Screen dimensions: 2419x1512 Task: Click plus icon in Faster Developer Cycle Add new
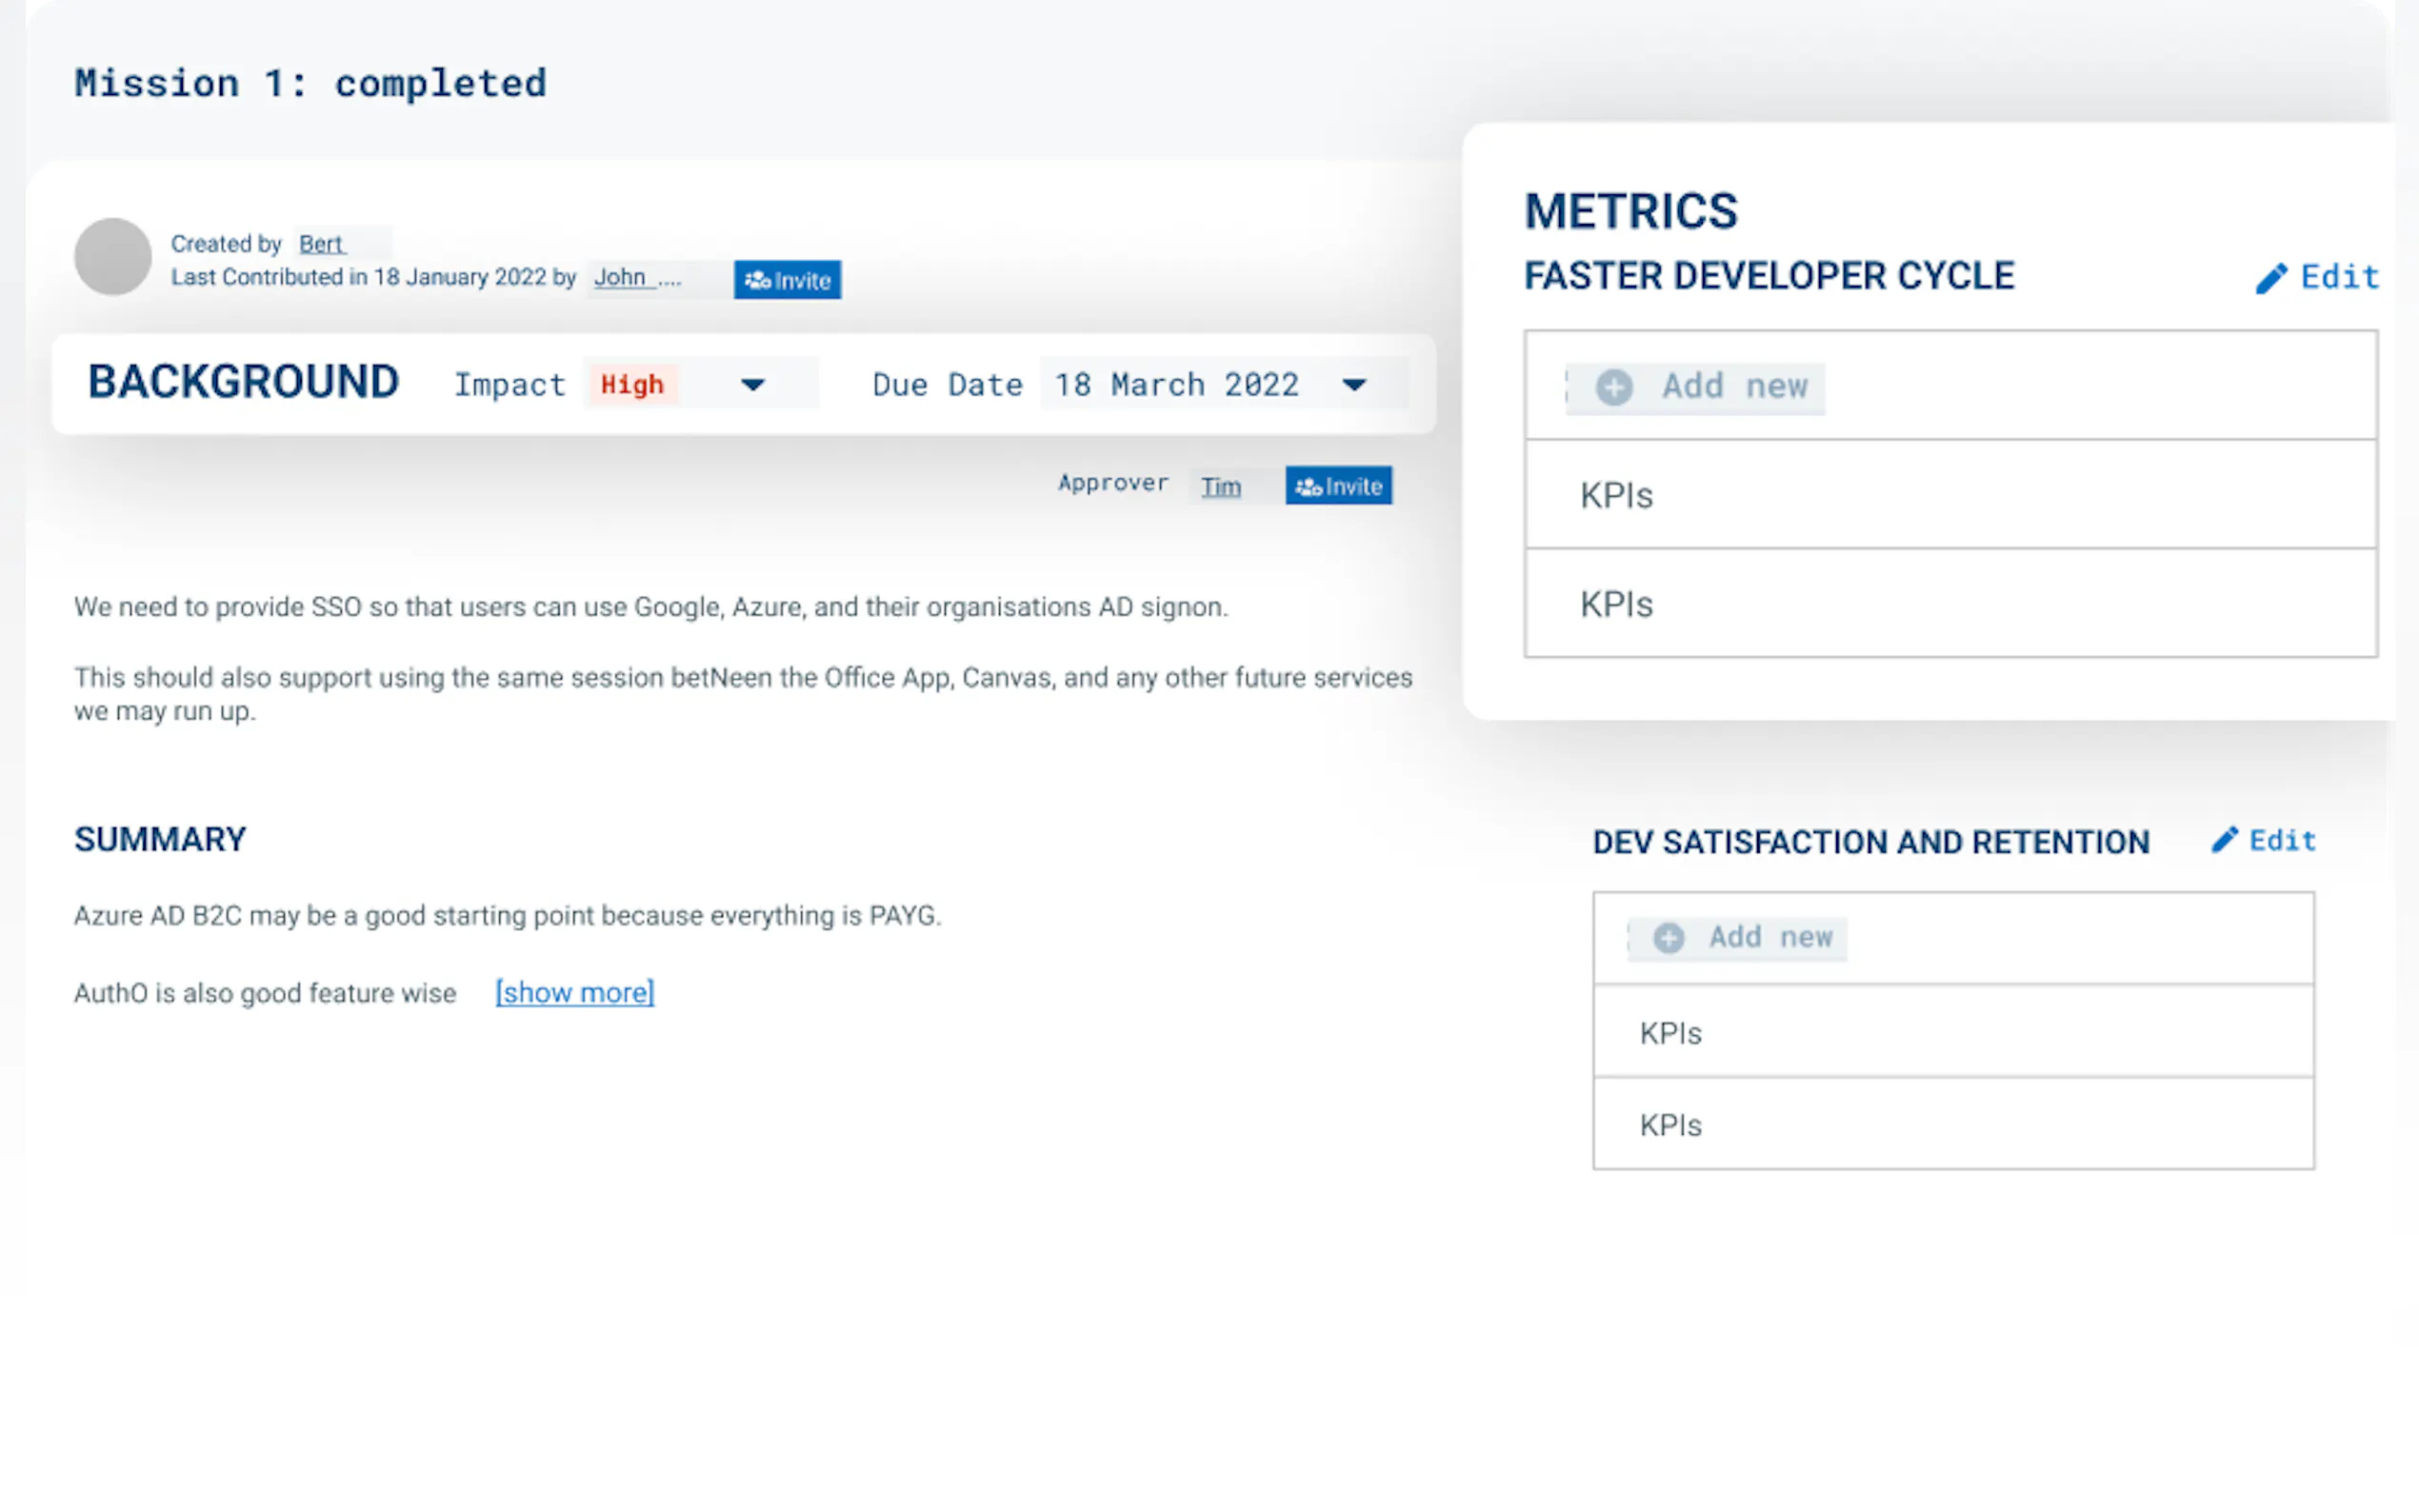(x=1614, y=387)
